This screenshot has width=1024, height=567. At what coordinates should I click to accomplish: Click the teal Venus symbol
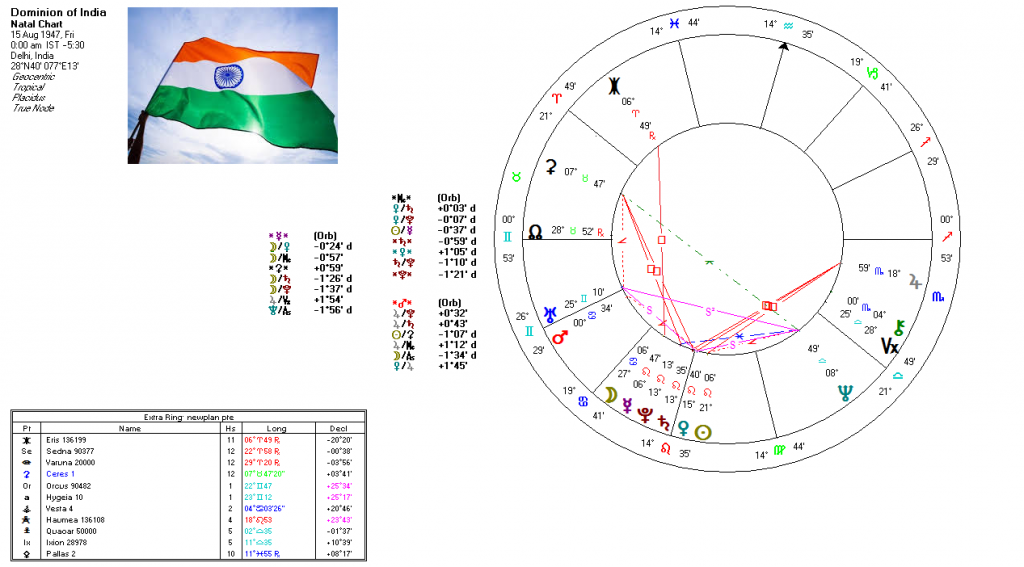coord(682,429)
